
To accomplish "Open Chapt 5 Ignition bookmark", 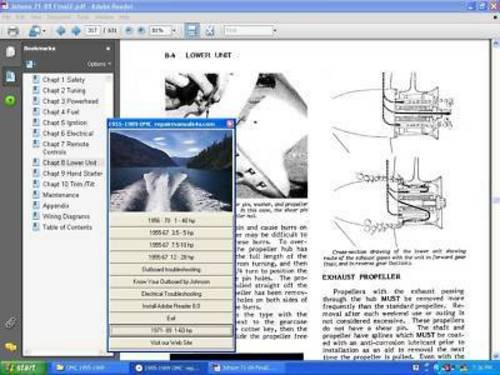I will [x=65, y=122].
